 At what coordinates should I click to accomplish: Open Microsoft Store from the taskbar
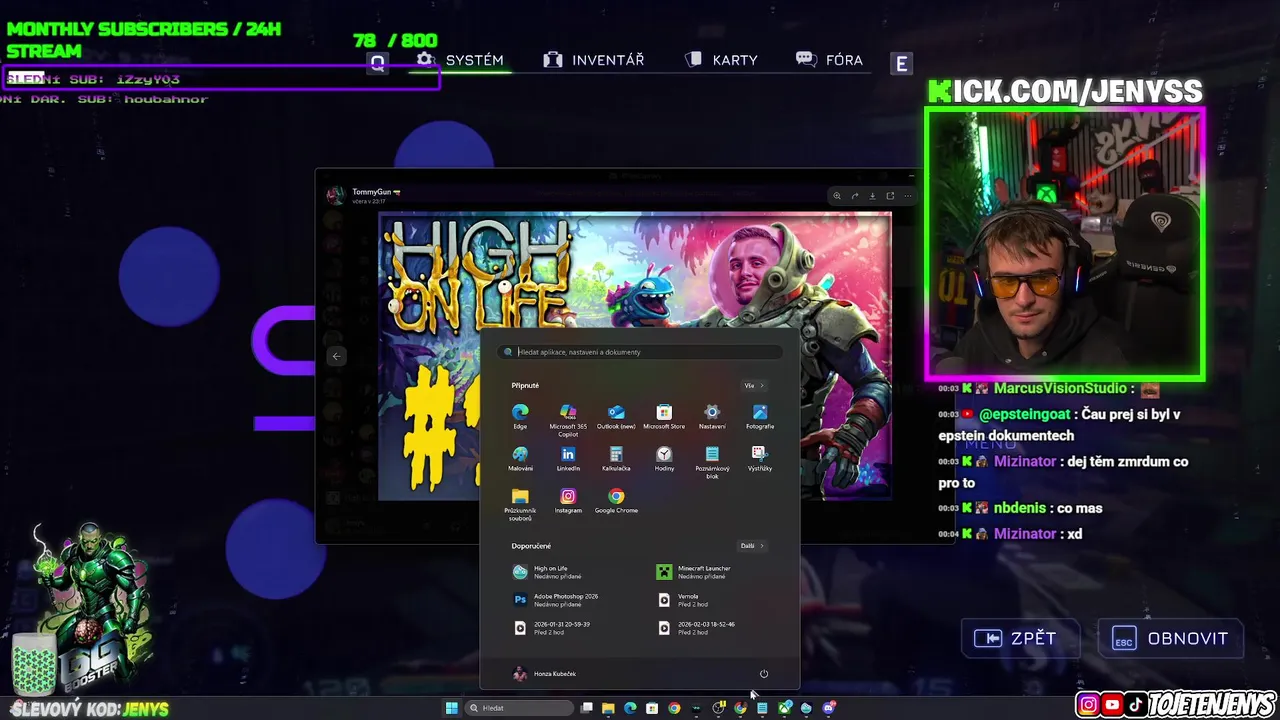coord(652,708)
